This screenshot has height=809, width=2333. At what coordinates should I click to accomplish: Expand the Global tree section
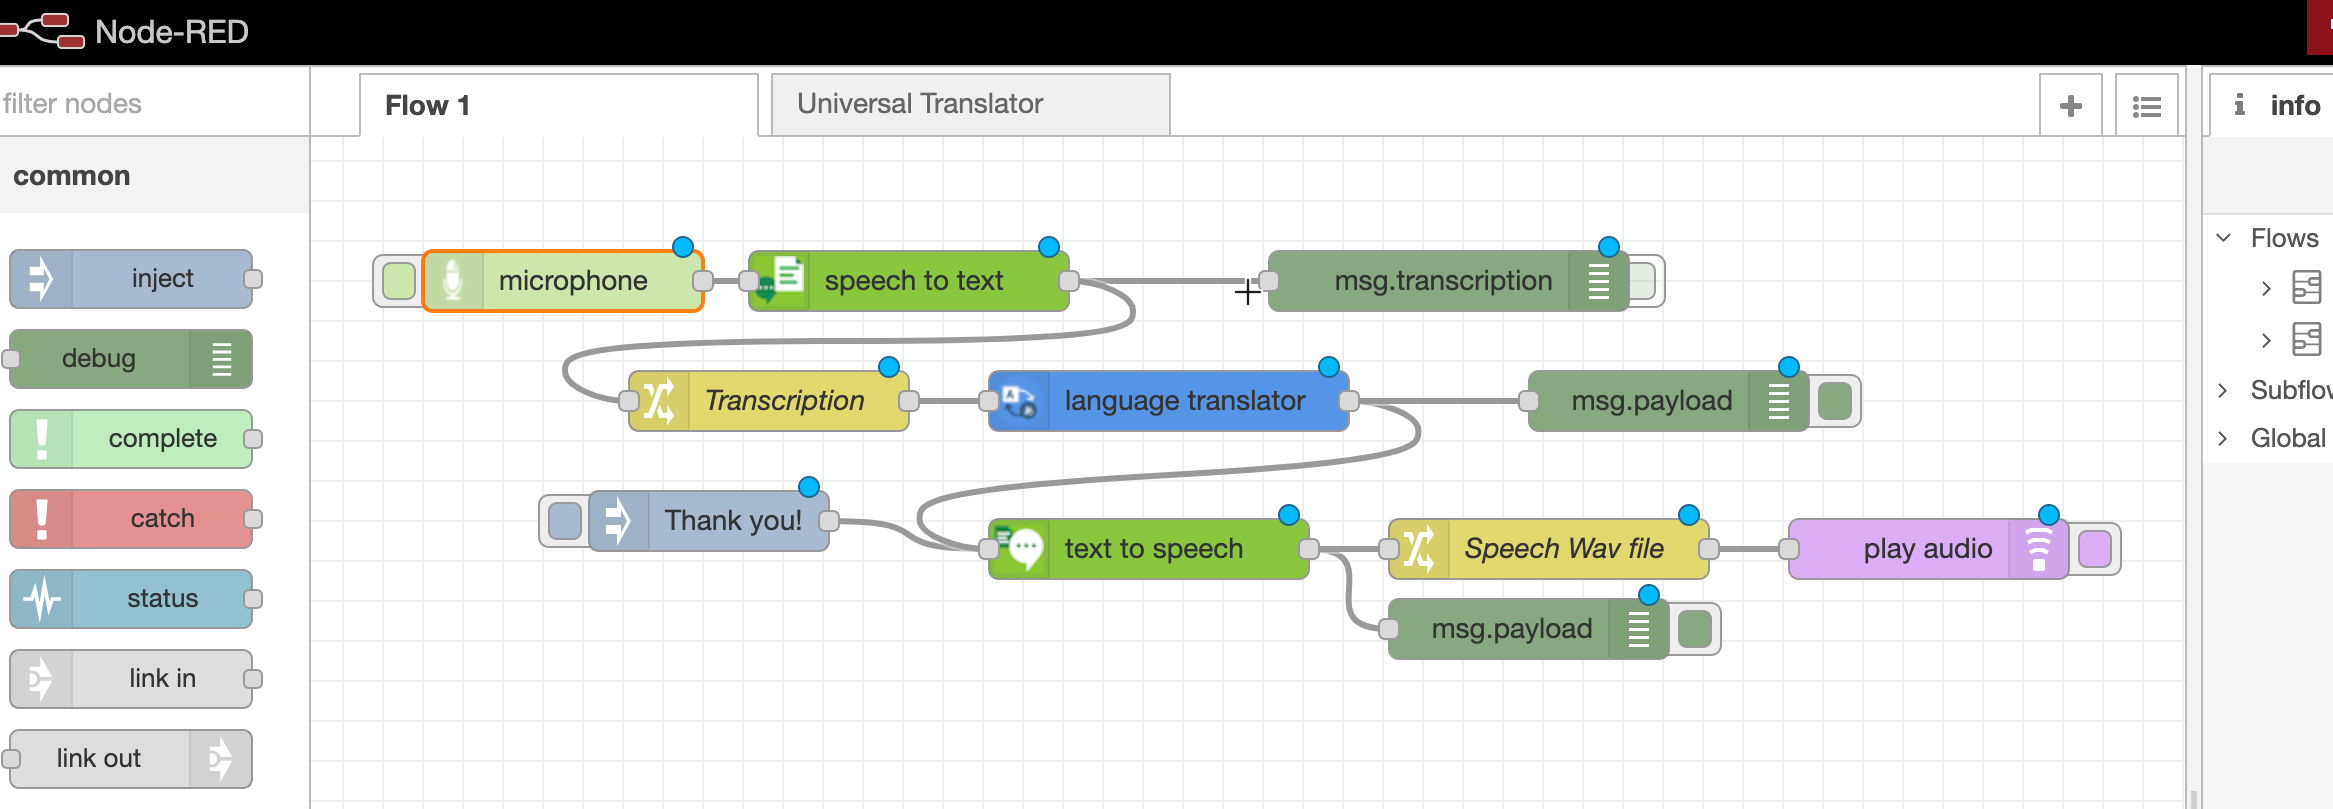(2223, 438)
